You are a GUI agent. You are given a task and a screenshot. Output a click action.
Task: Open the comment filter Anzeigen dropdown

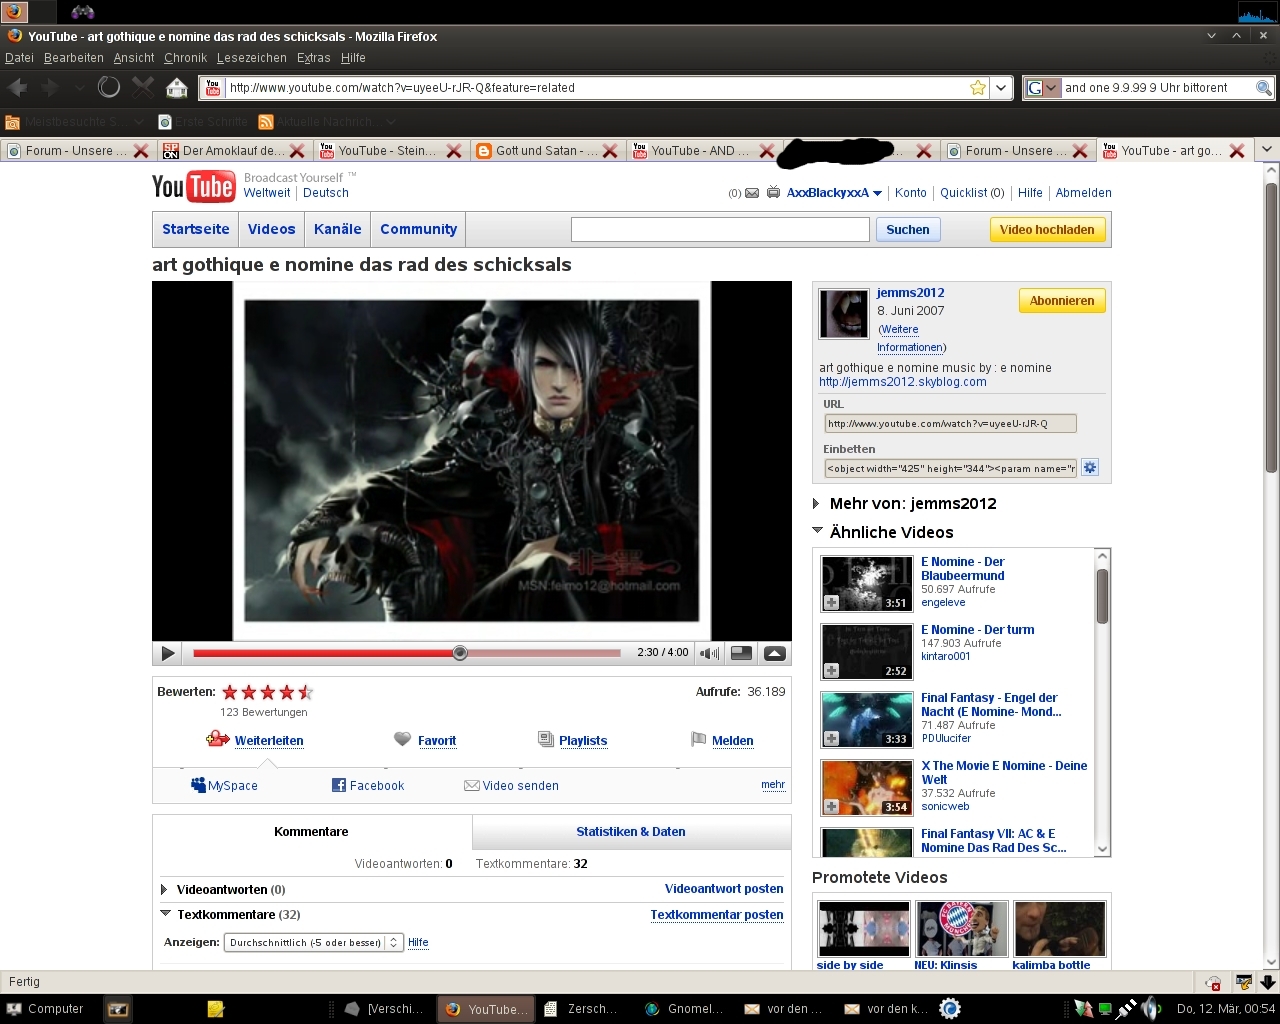coord(312,942)
